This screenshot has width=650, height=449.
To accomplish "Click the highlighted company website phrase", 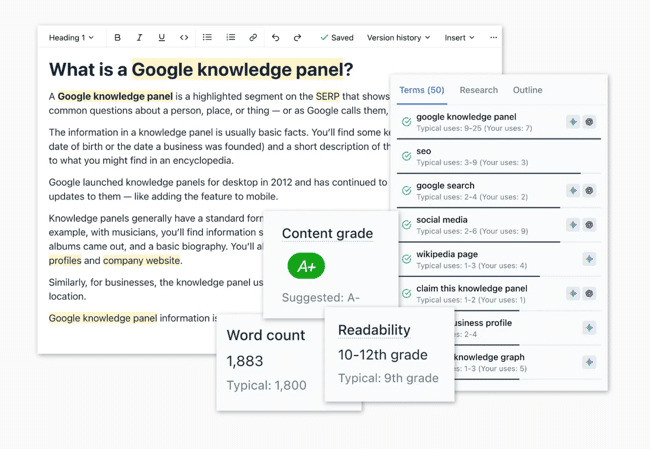I will click(x=142, y=260).
